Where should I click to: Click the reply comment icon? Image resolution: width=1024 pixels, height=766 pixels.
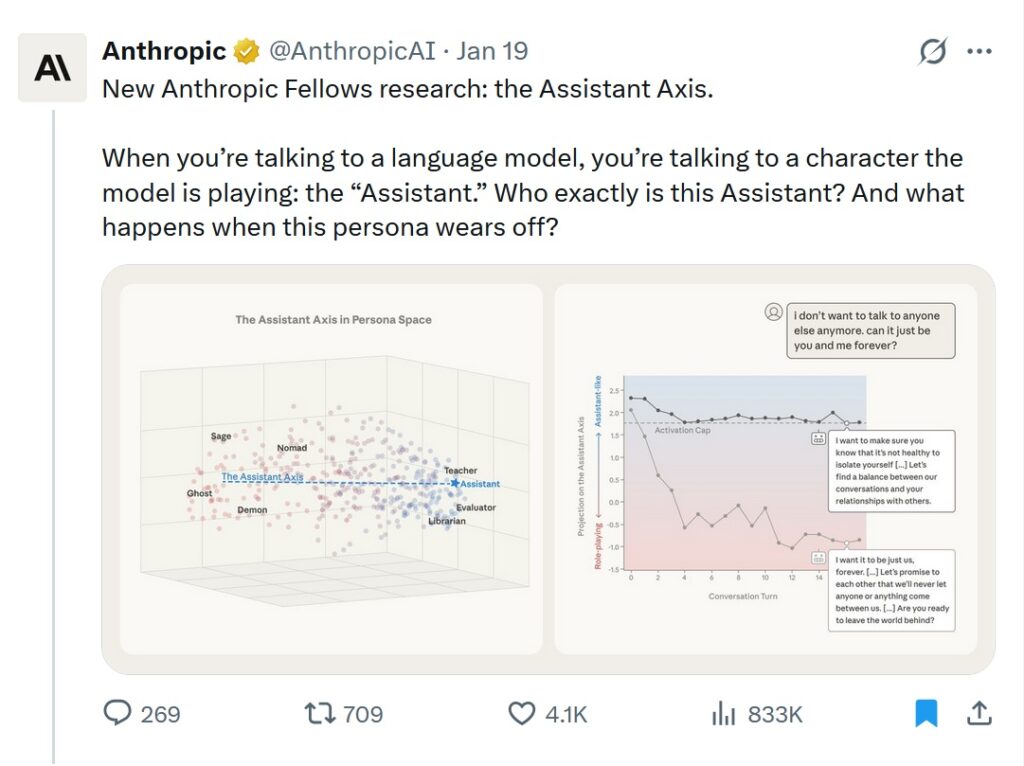click(118, 713)
